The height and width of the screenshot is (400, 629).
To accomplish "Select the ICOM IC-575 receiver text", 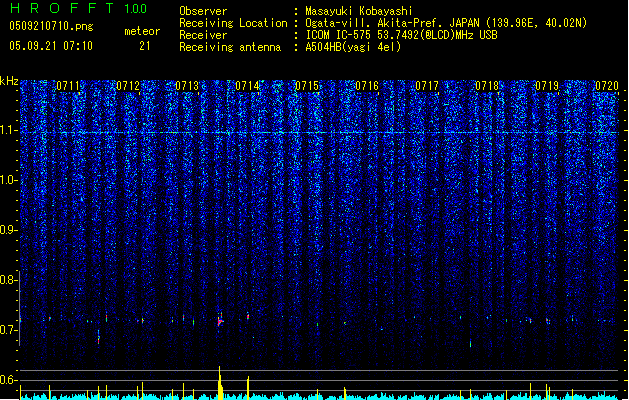I will (x=401, y=35).
